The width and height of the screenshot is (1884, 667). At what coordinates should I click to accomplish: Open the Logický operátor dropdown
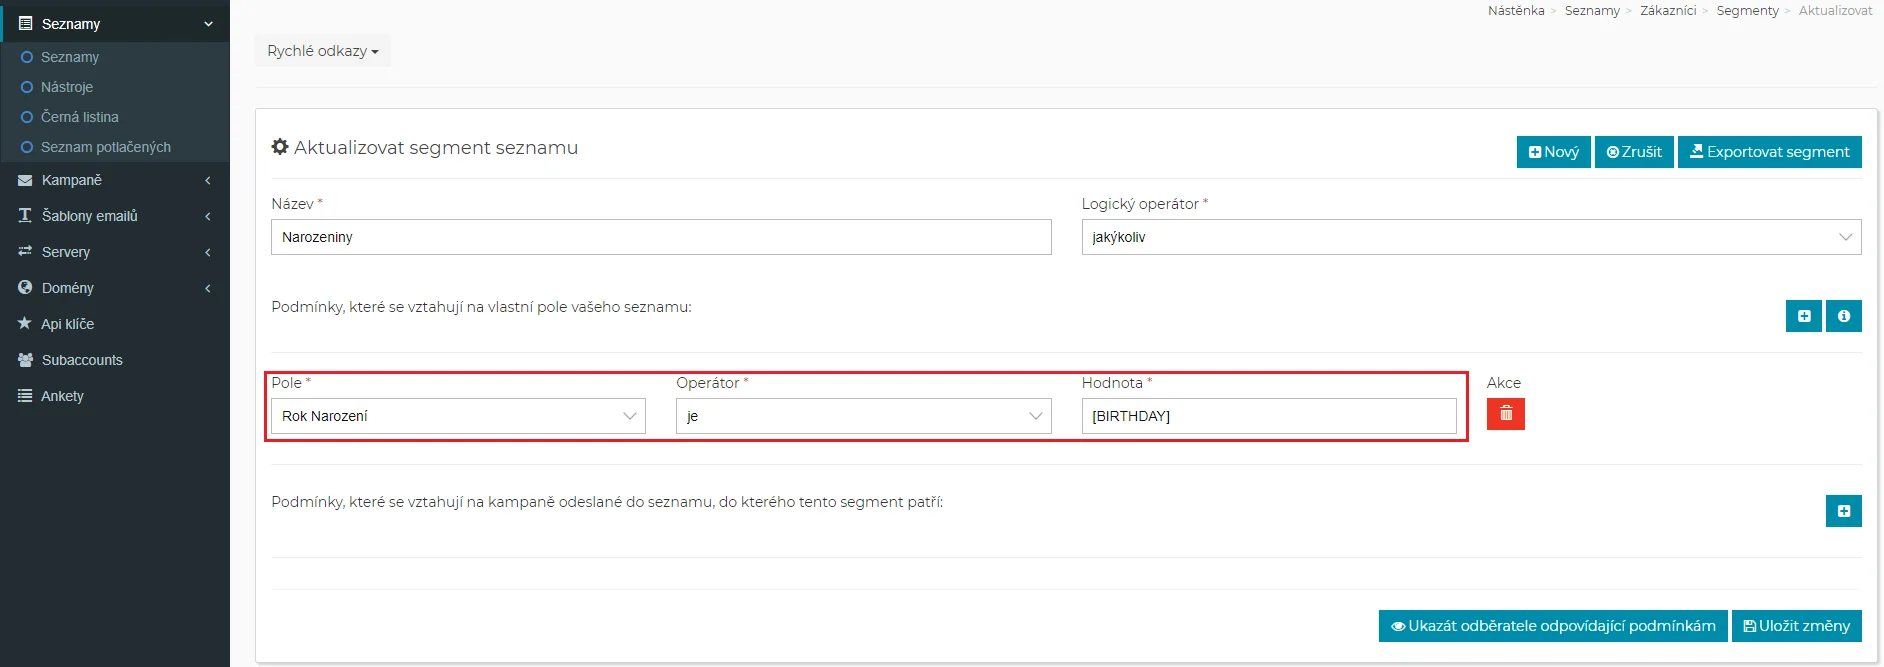[1470, 237]
